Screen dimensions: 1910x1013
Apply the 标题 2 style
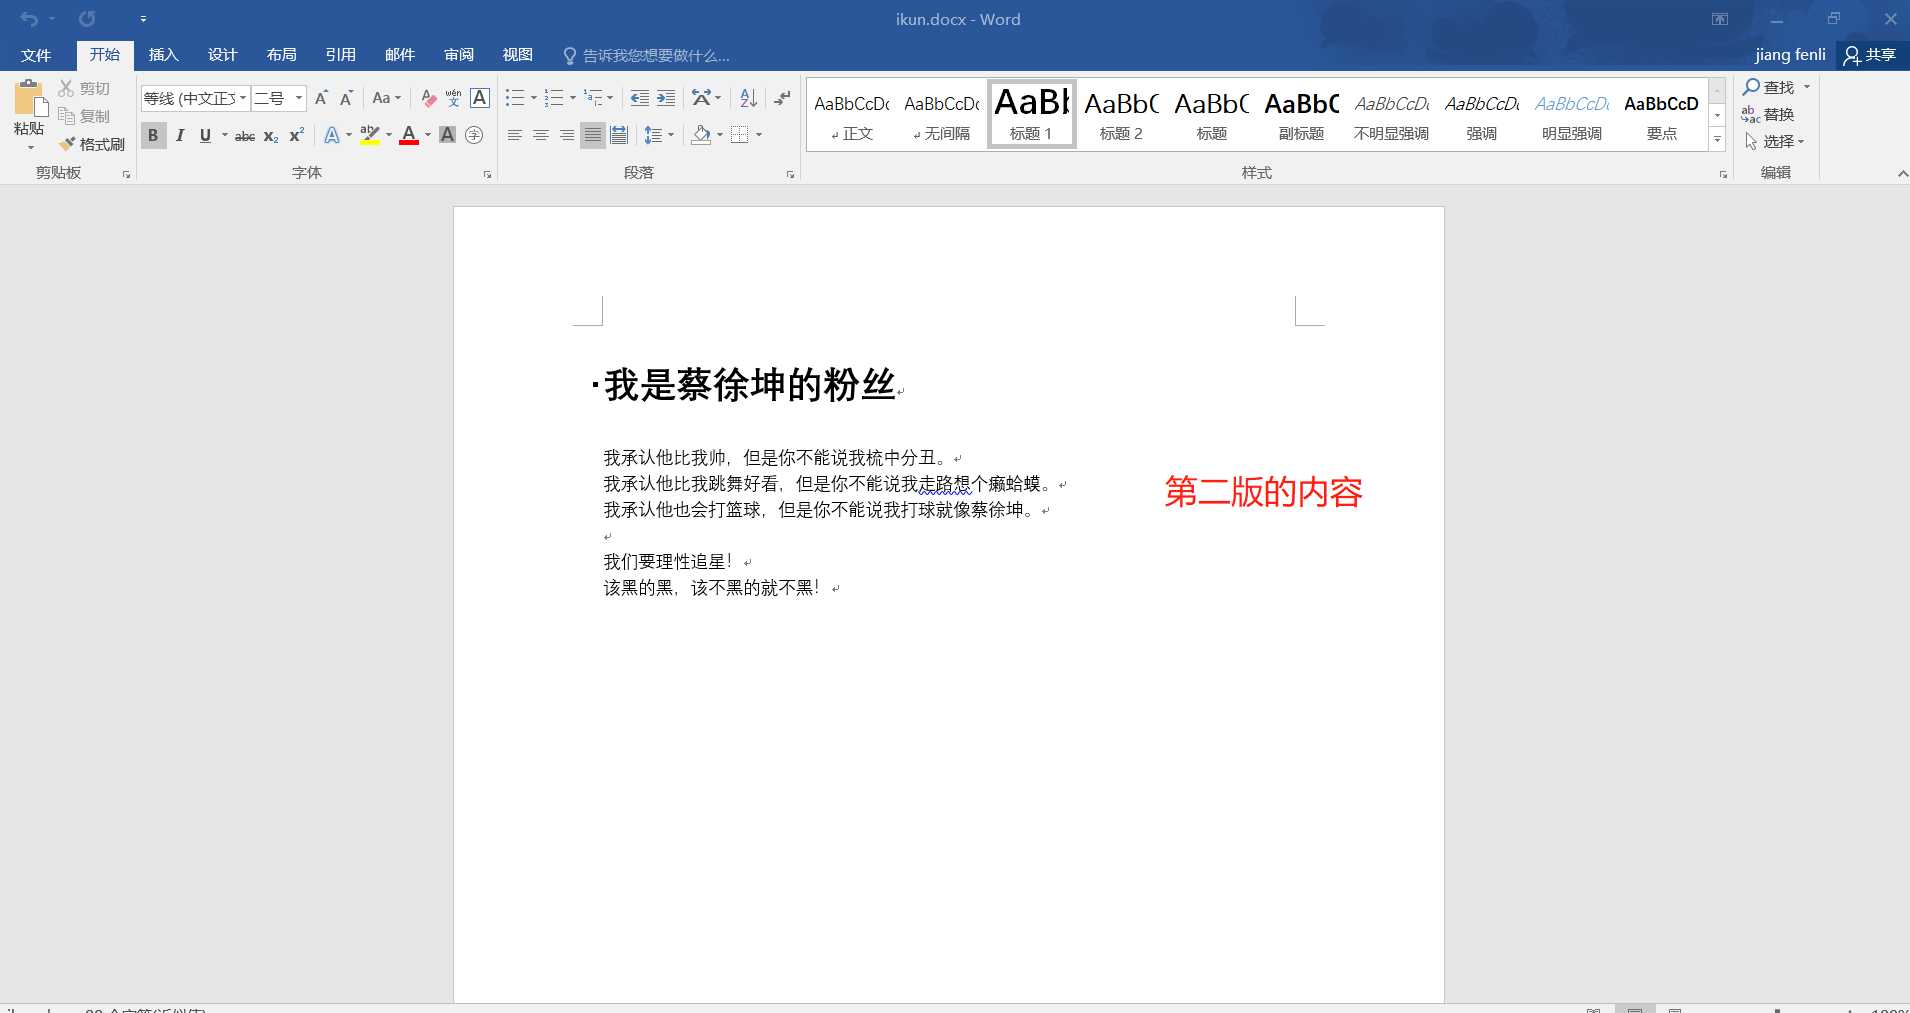pos(1121,114)
